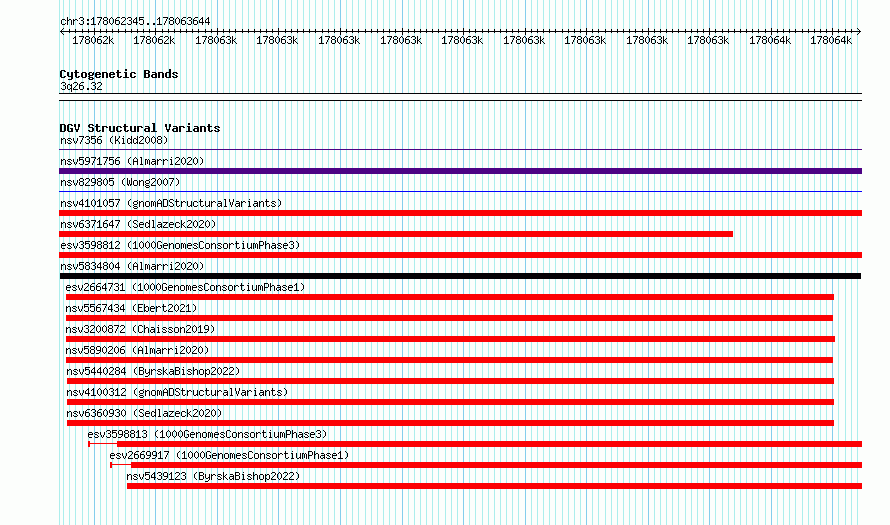Select the red bar under nsv5890206
This screenshot has height=525, width=890.
point(449,360)
